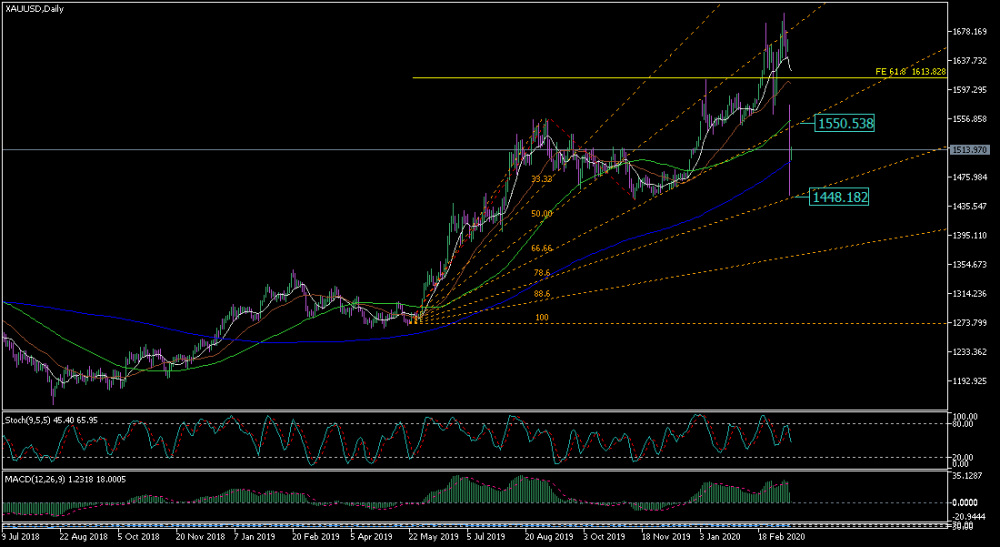Click the 1273.799 price axis label
This screenshot has height=547, width=1000.
pos(969,323)
